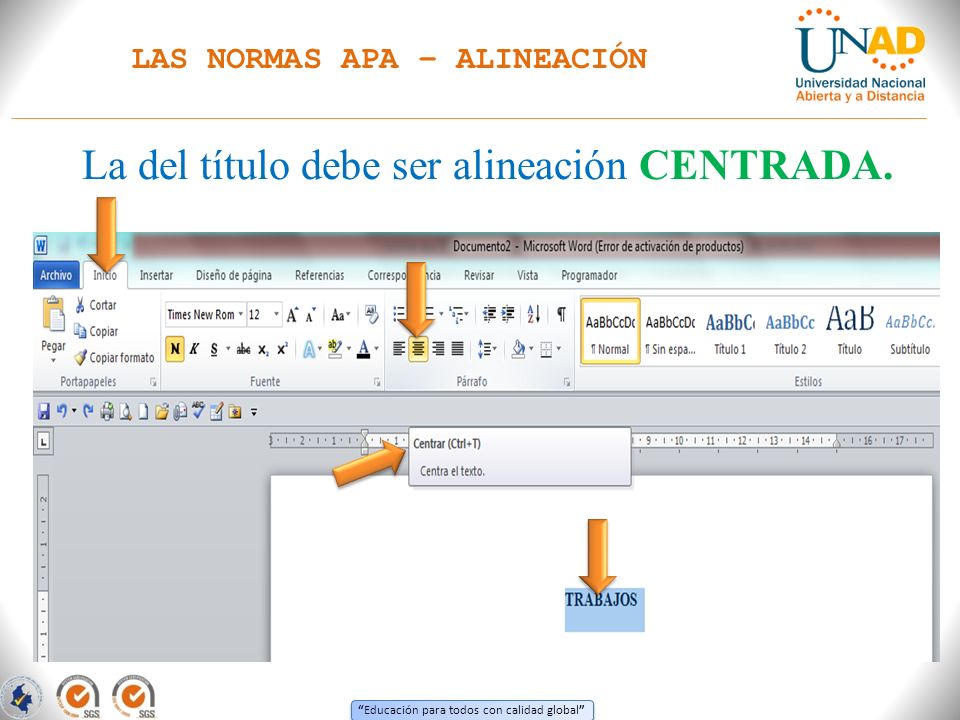Image resolution: width=960 pixels, height=720 pixels.
Task: Apply the Normal style
Action: 610,332
